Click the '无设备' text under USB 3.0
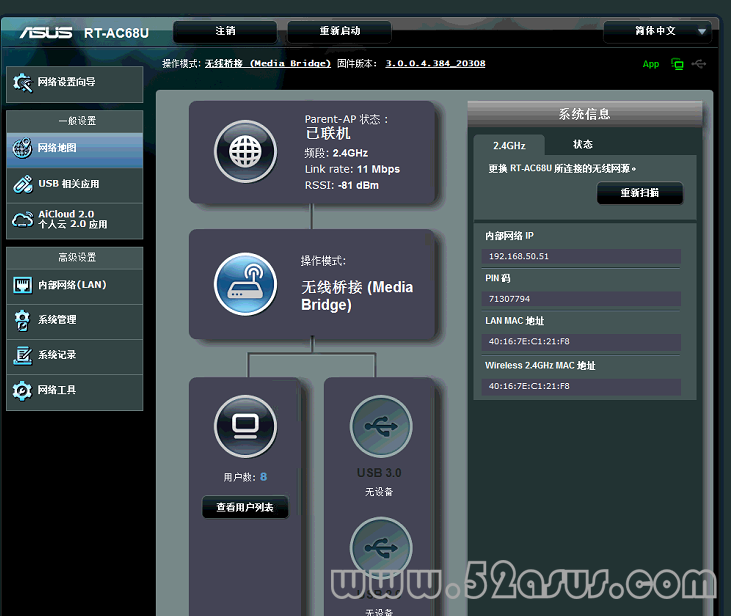The image size is (731, 616). pos(379,492)
